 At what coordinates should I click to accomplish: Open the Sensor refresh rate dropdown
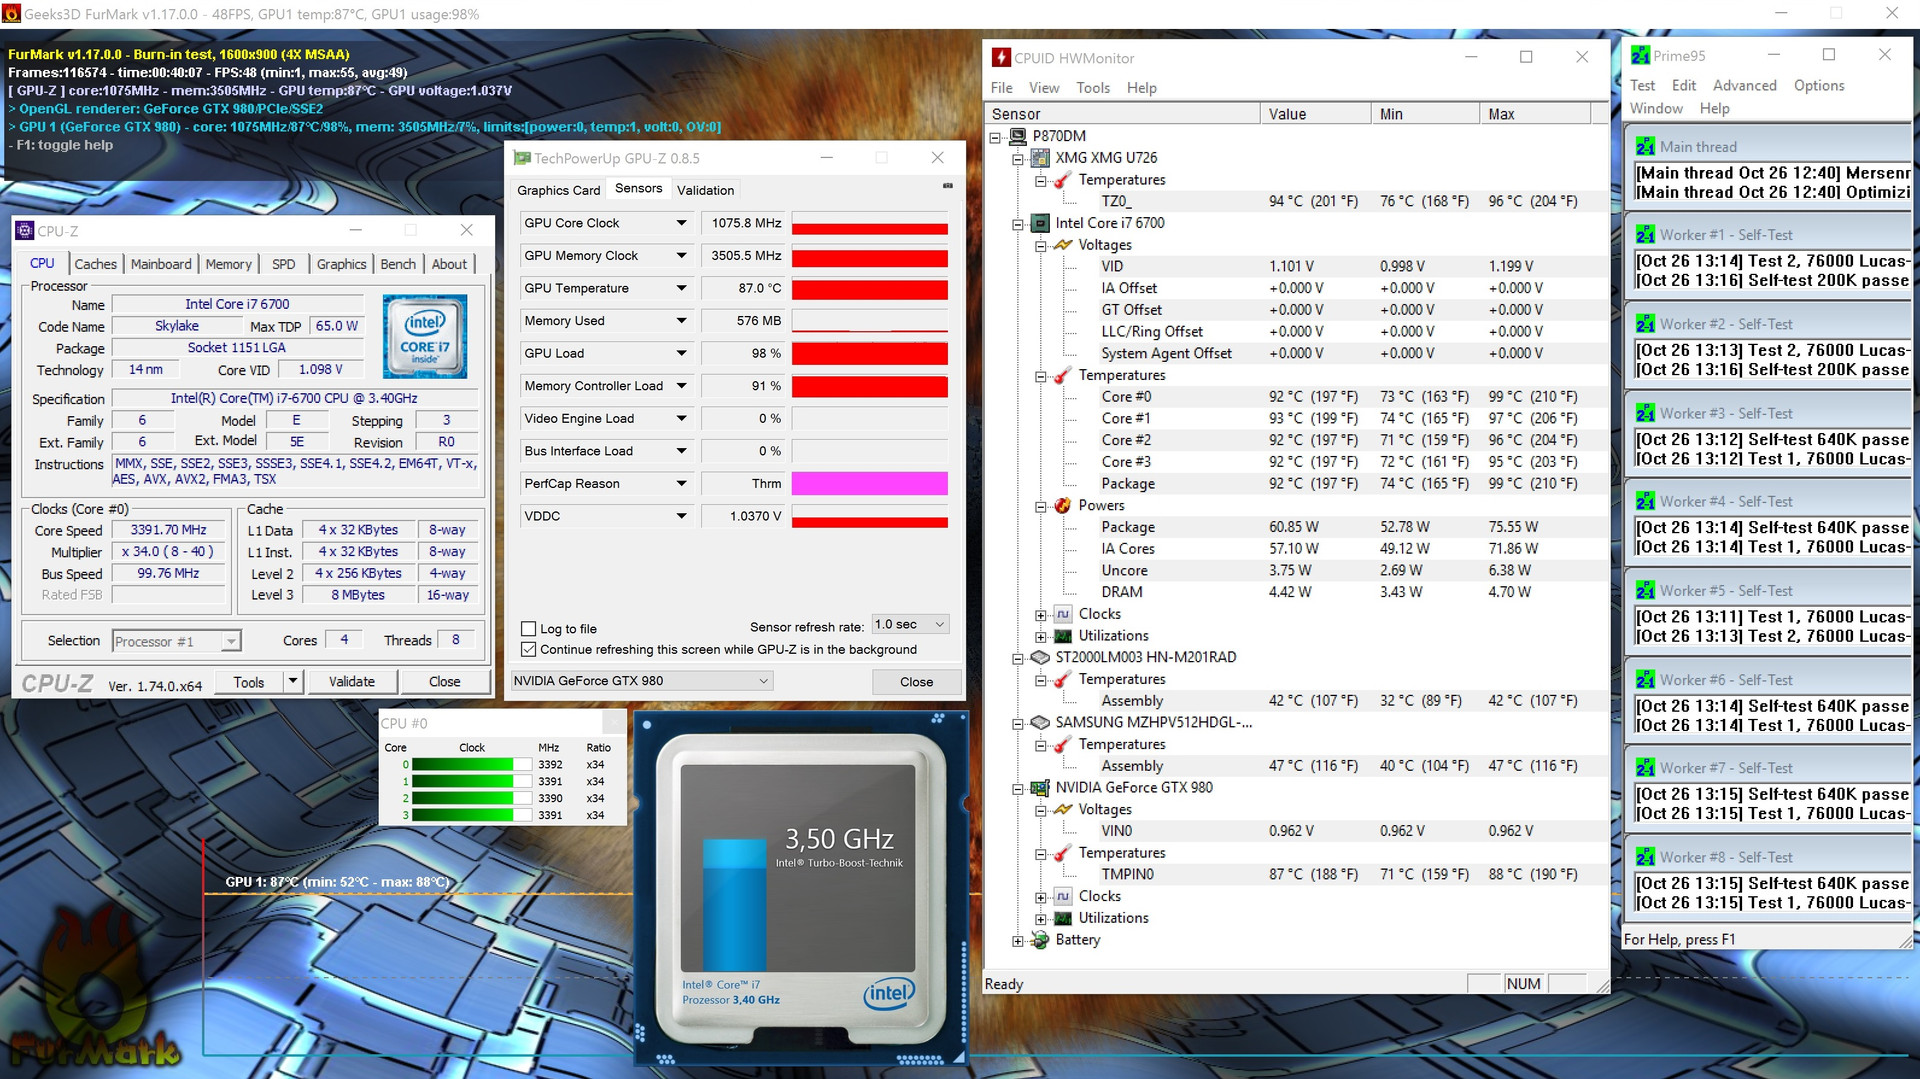tap(910, 624)
